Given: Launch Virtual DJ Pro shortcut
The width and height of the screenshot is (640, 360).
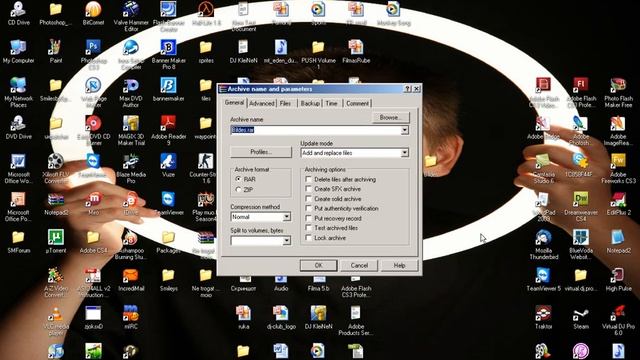Looking at the screenshot, I should pyautogui.click(x=618, y=320).
